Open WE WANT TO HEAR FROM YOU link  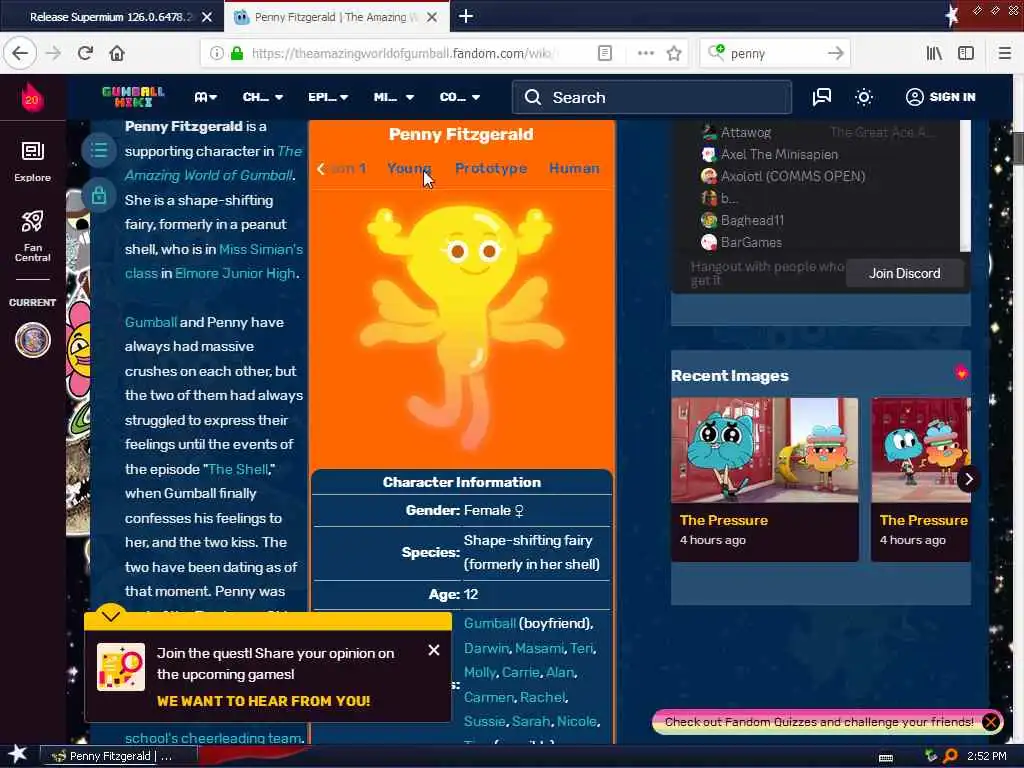(x=263, y=701)
